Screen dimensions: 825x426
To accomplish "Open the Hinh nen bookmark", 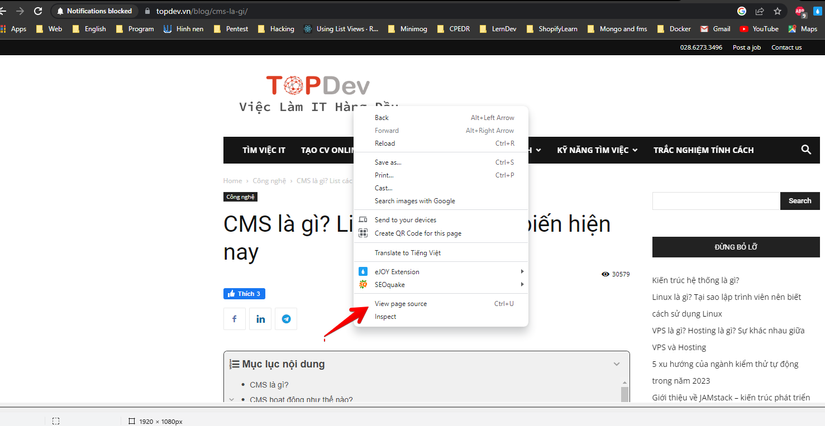I will click(184, 29).
